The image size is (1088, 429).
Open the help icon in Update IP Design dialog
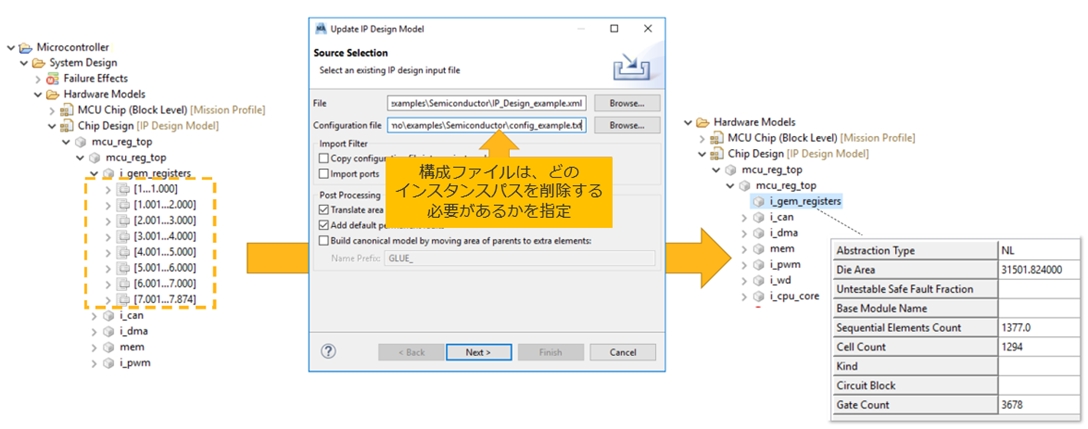(x=329, y=351)
